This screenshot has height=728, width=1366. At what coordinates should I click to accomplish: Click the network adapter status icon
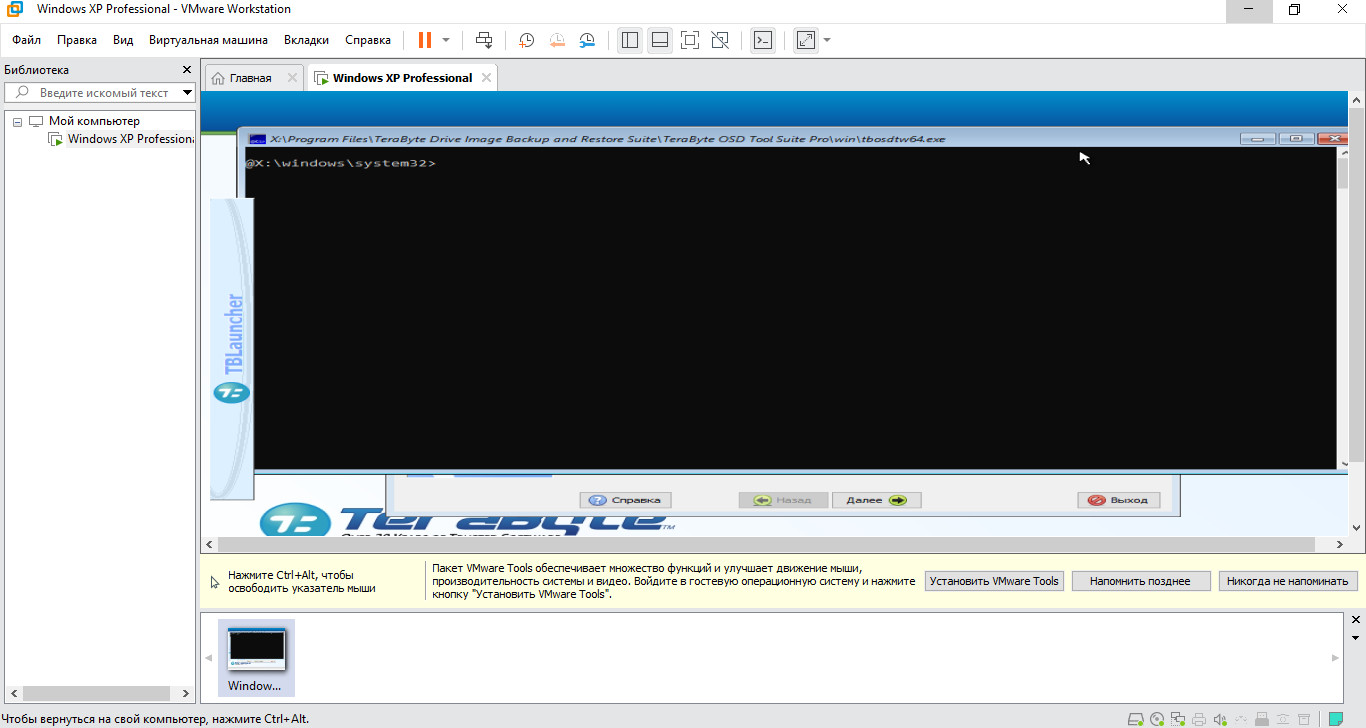tap(1178, 719)
